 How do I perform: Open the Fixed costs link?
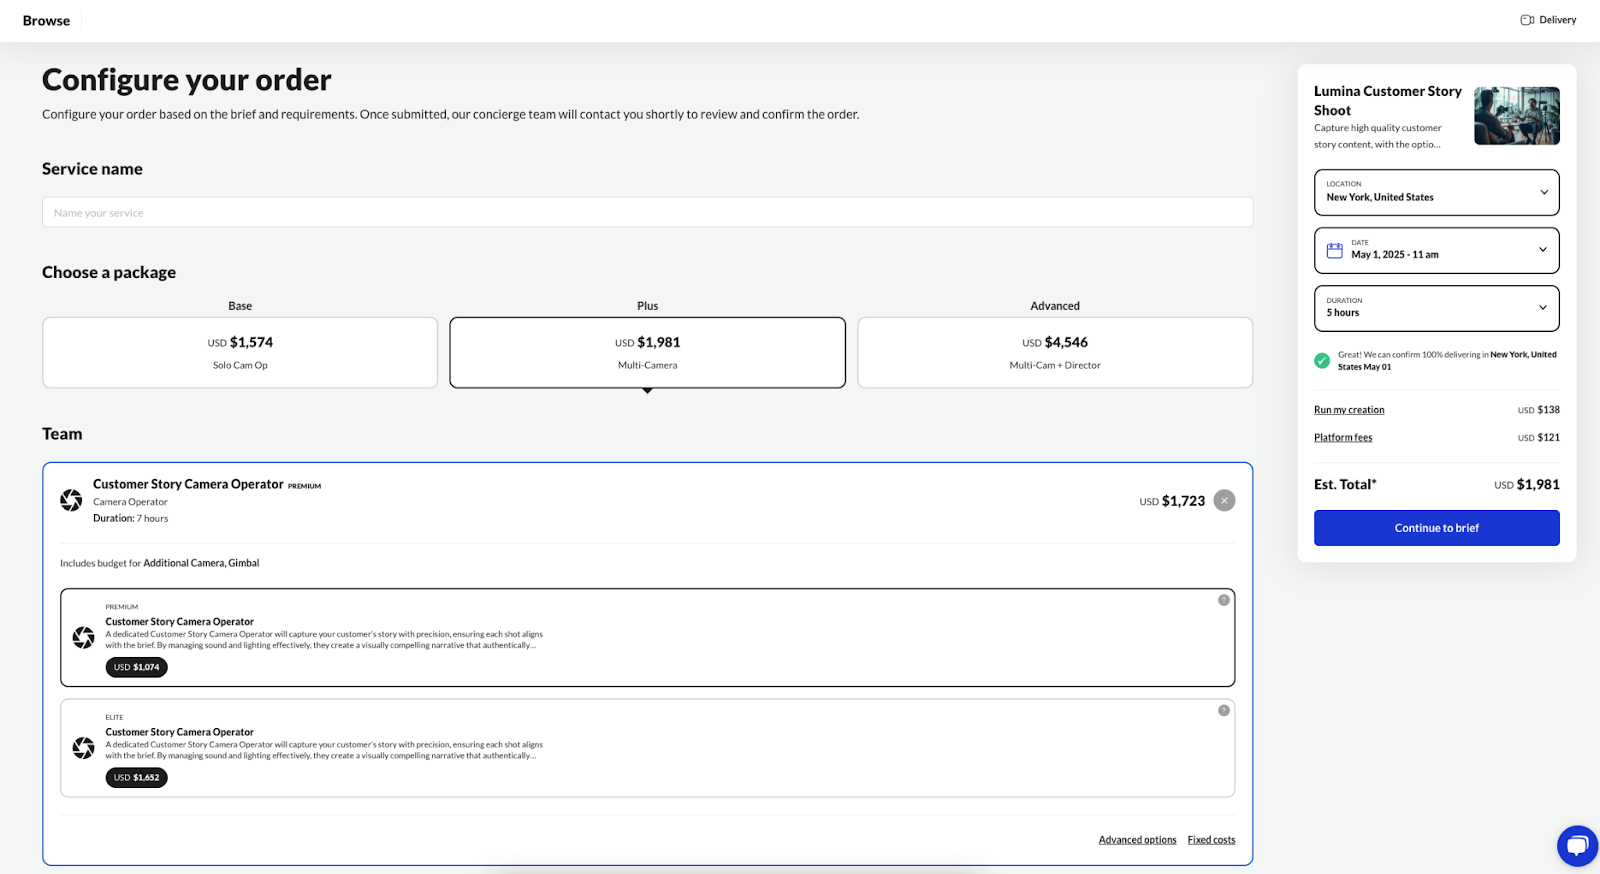[1211, 840]
